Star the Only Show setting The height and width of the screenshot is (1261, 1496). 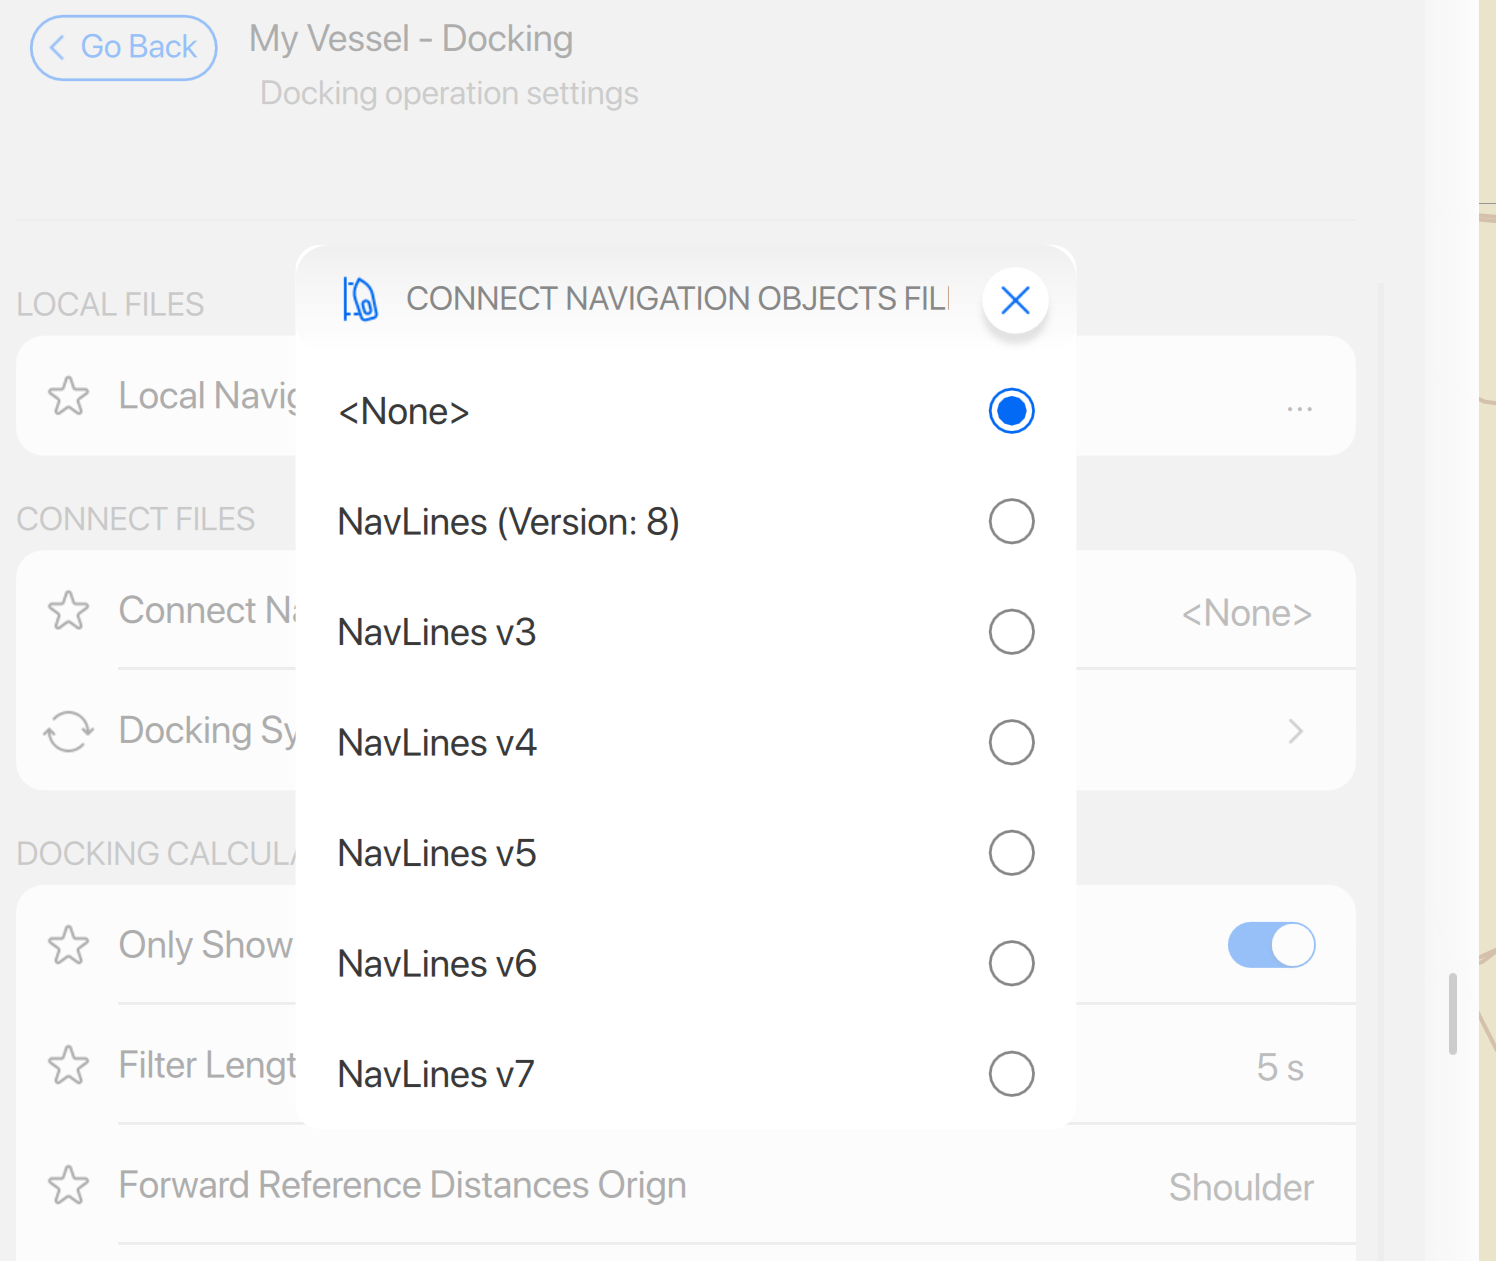(x=68, y=945)
